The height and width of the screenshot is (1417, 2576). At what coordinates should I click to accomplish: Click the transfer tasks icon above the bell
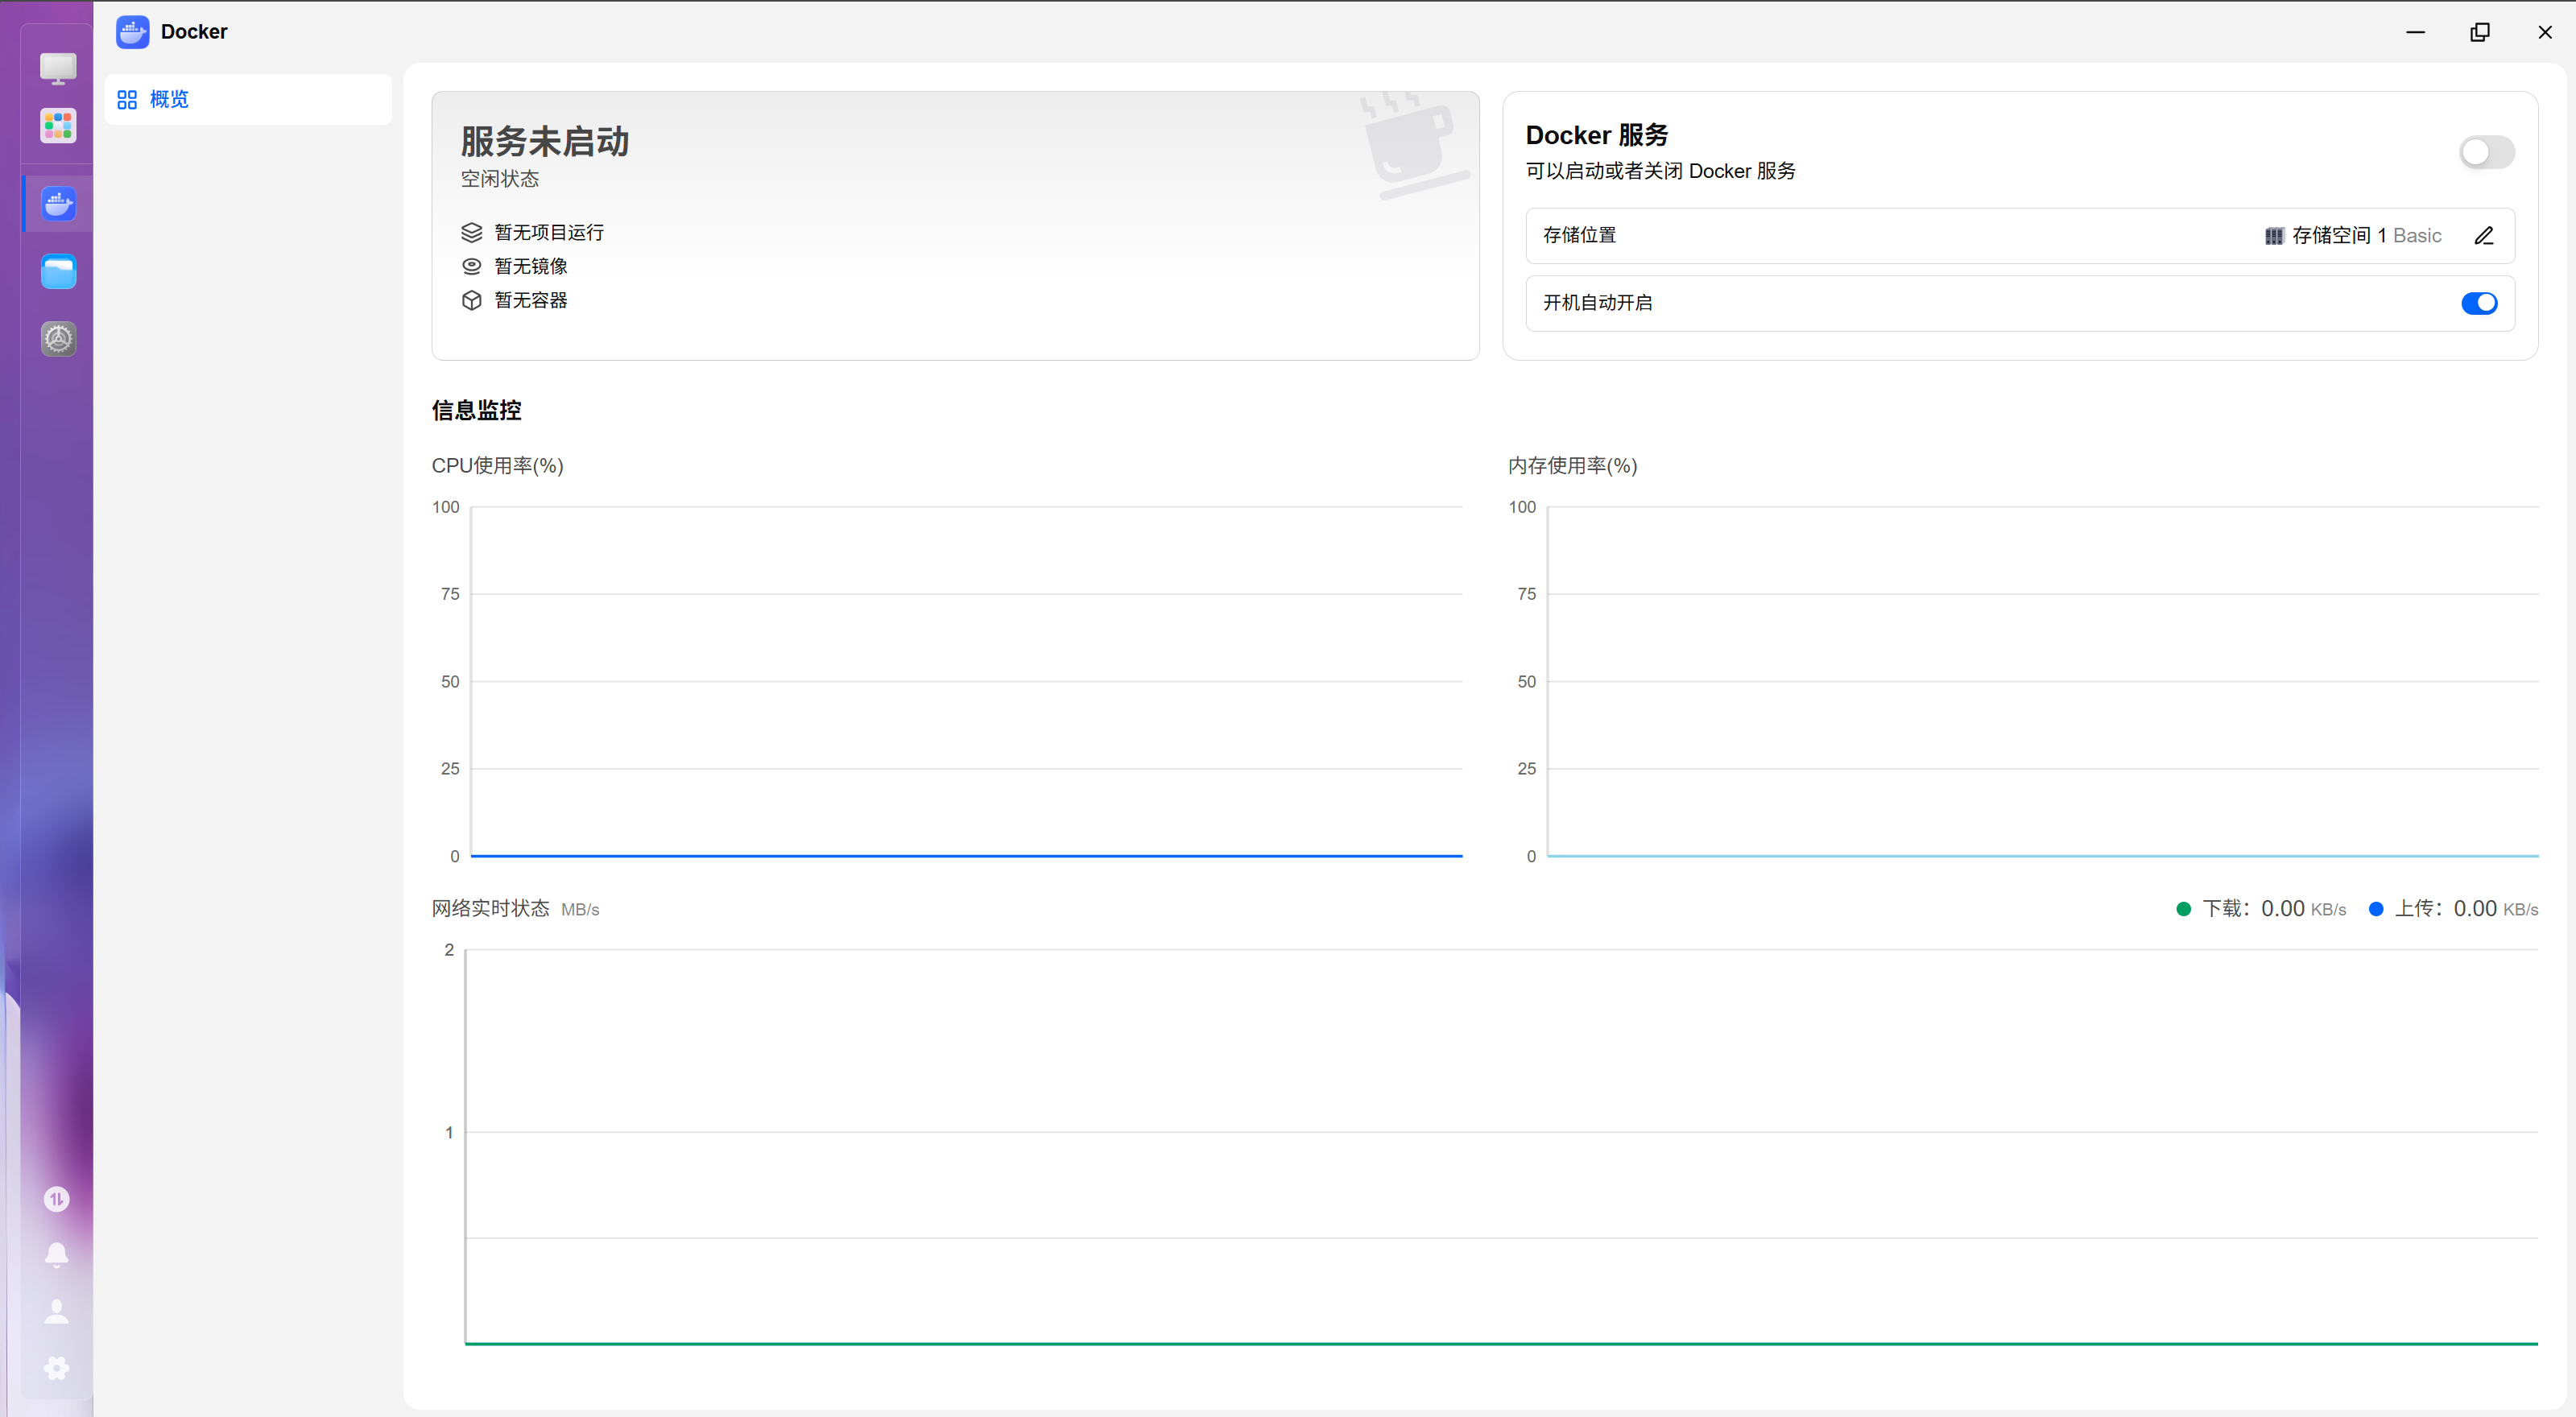pos(57,1199)
